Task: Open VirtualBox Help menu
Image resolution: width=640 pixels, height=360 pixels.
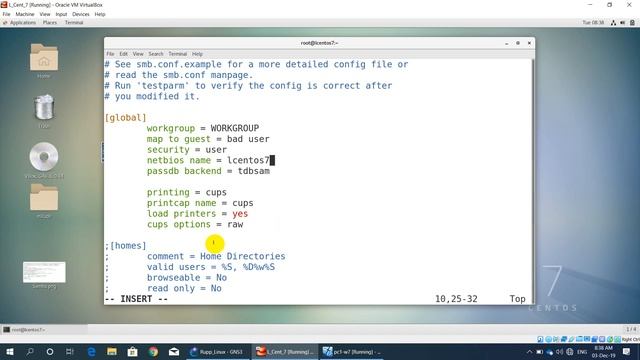Action: pos(100,14)
